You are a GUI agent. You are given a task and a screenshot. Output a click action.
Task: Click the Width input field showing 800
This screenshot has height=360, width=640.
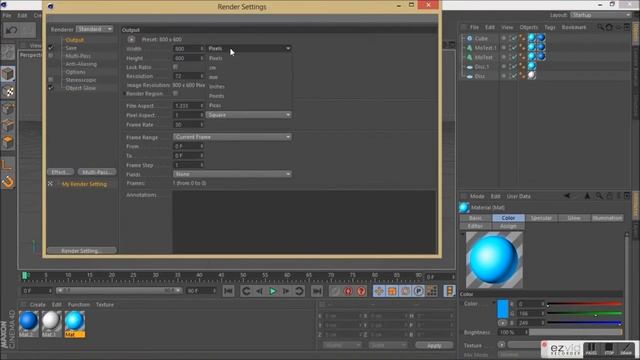click(x=188, y=49)
